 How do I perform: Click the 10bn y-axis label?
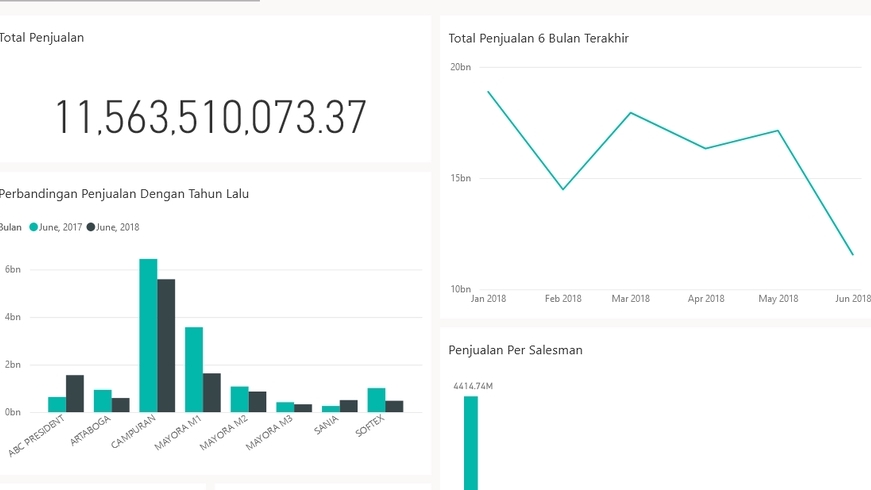click(460, 289)
